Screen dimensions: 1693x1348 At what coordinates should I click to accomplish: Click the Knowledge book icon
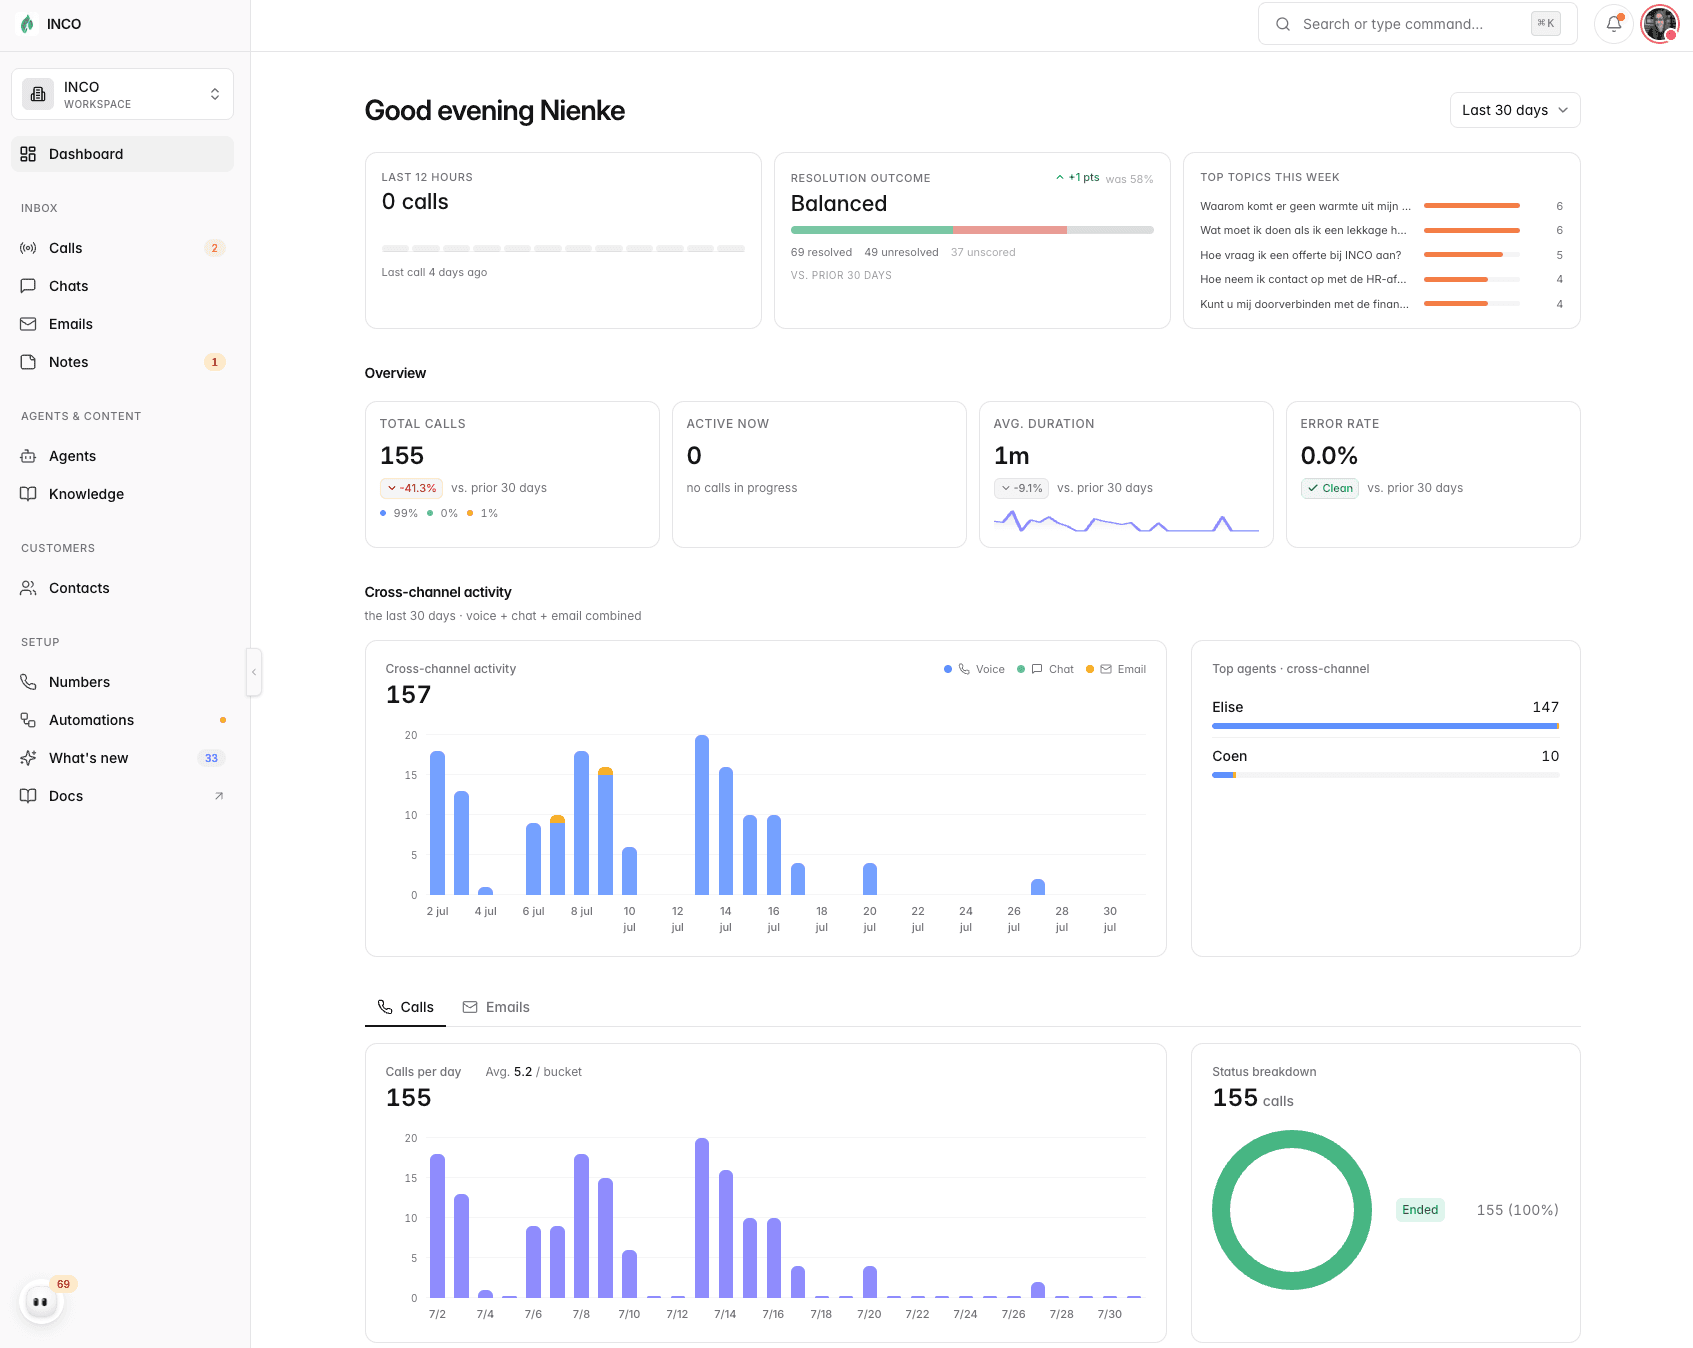(x=28, y=494)
